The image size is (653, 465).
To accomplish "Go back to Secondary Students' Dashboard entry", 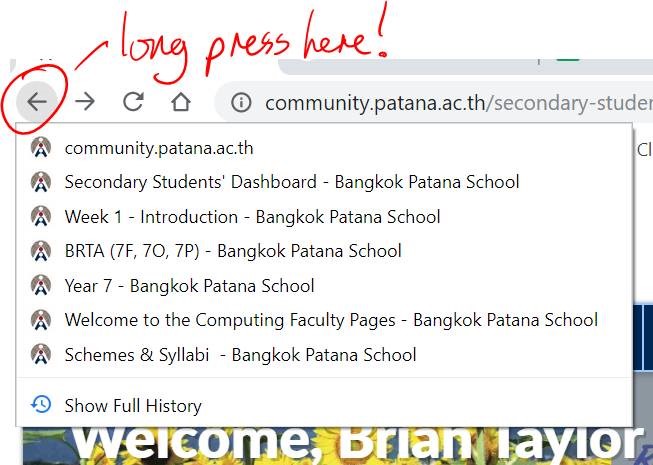I will pyautogui.click(x=324, y=182).
